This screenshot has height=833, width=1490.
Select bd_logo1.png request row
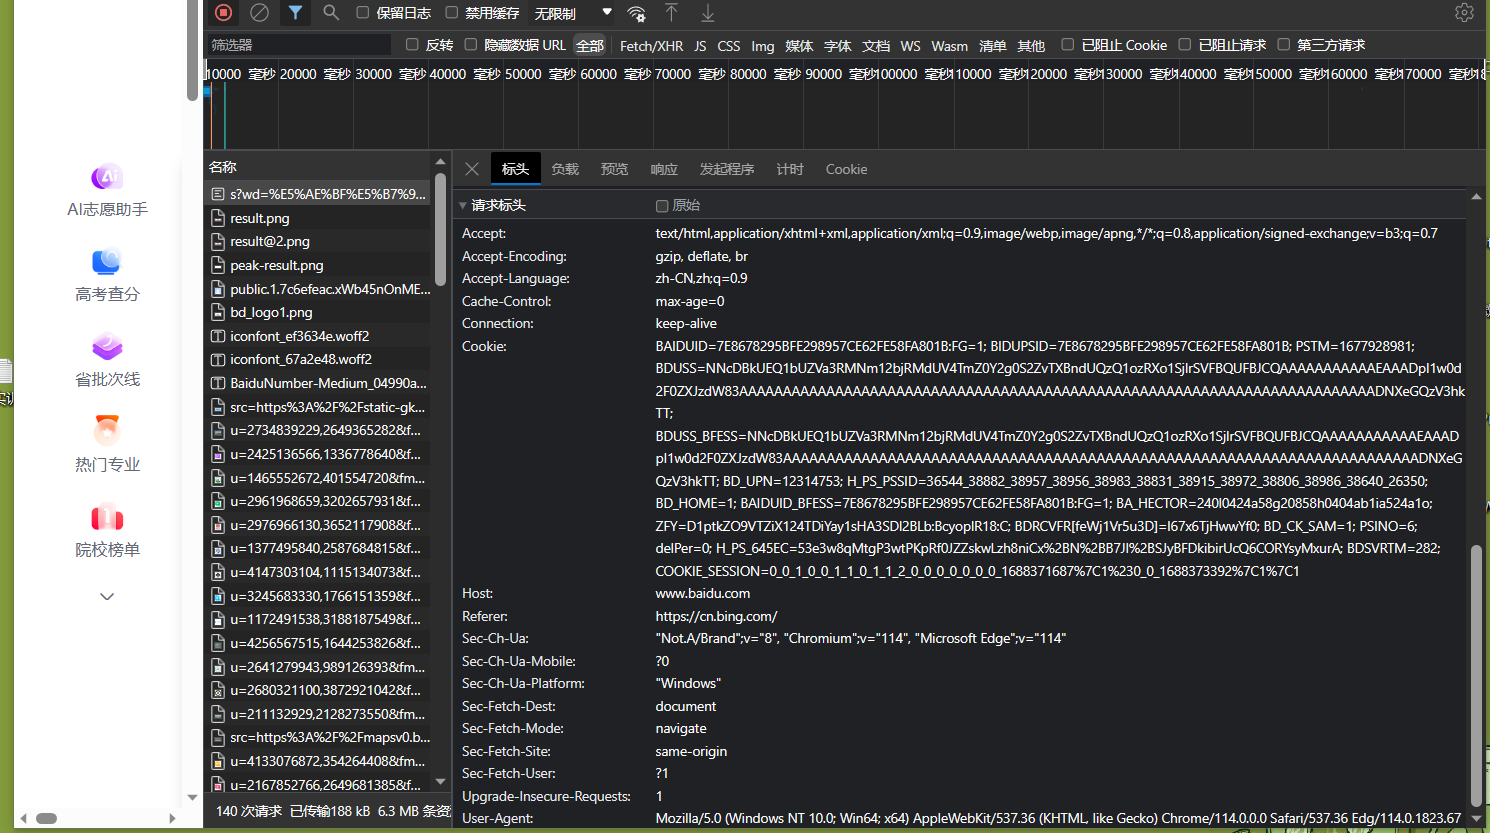coord(319,312)
